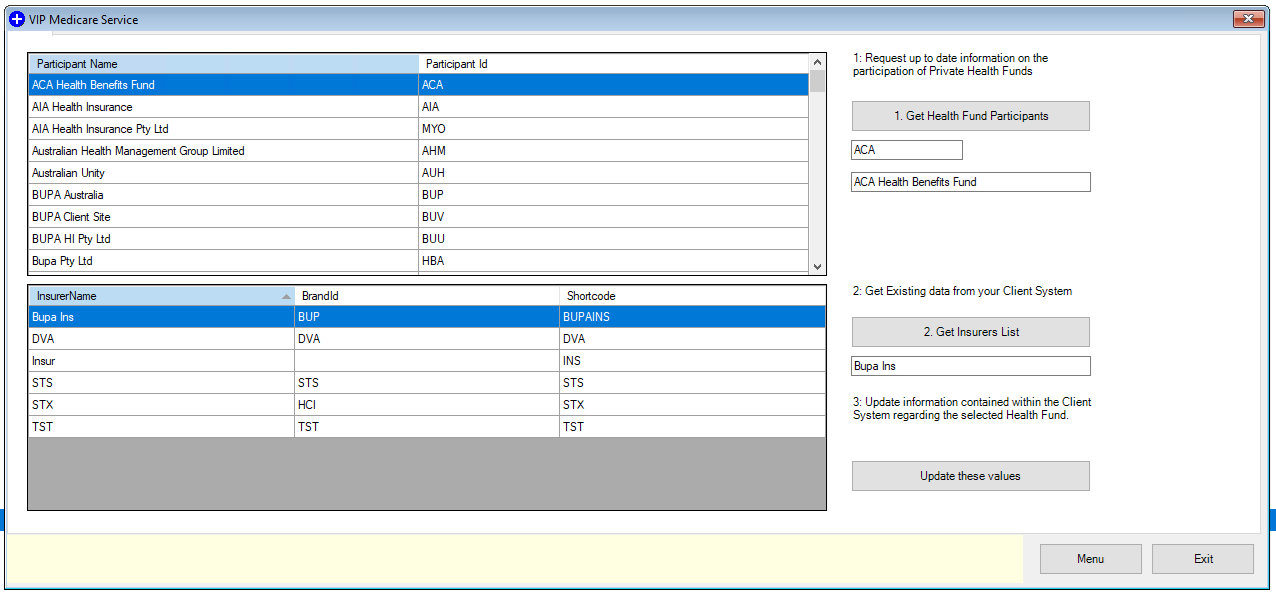Click the Update these values button
The image size is (1276, 595).
(x=970, y=476)
